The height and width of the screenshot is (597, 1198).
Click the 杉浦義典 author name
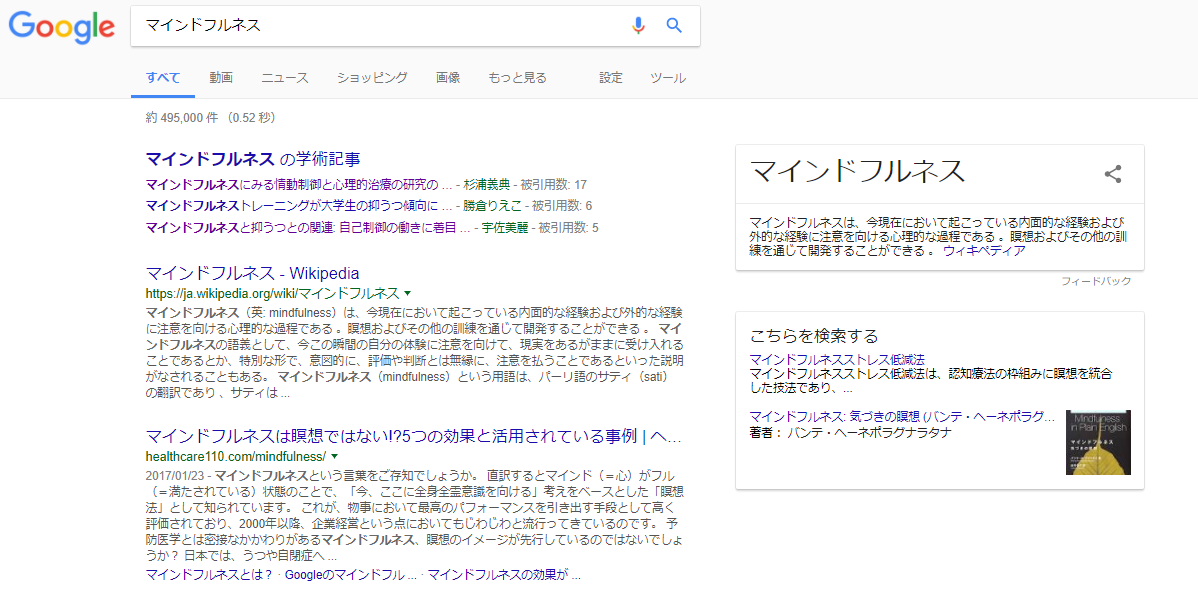487,184
